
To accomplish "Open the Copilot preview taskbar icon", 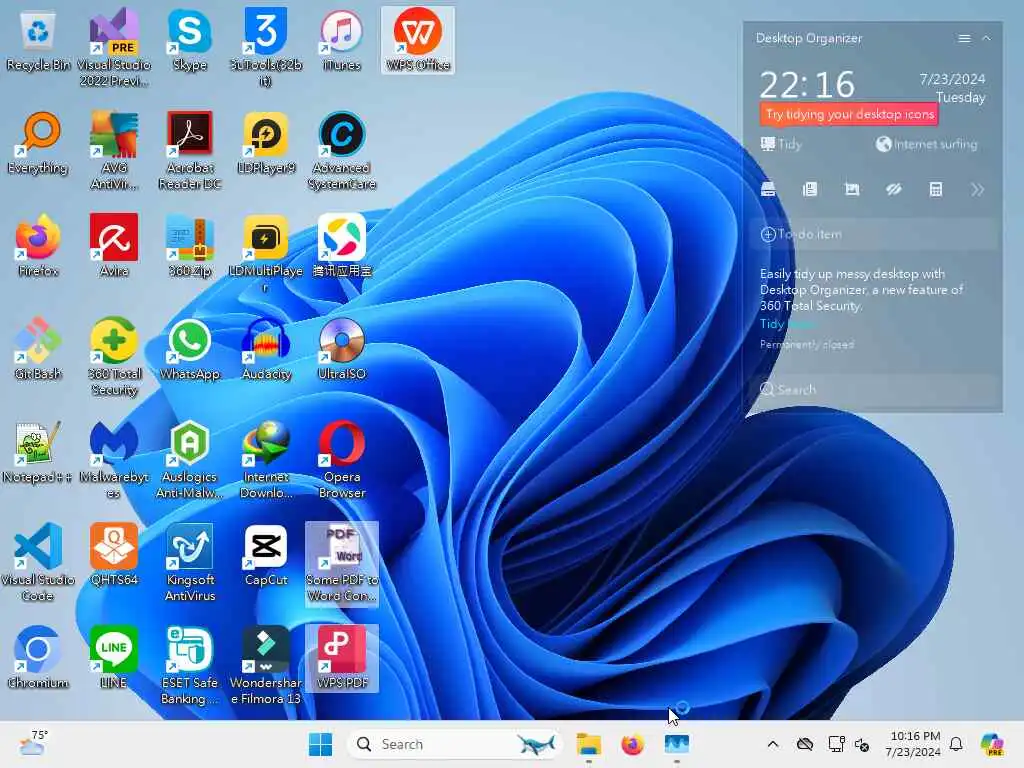I will point(992,744).
